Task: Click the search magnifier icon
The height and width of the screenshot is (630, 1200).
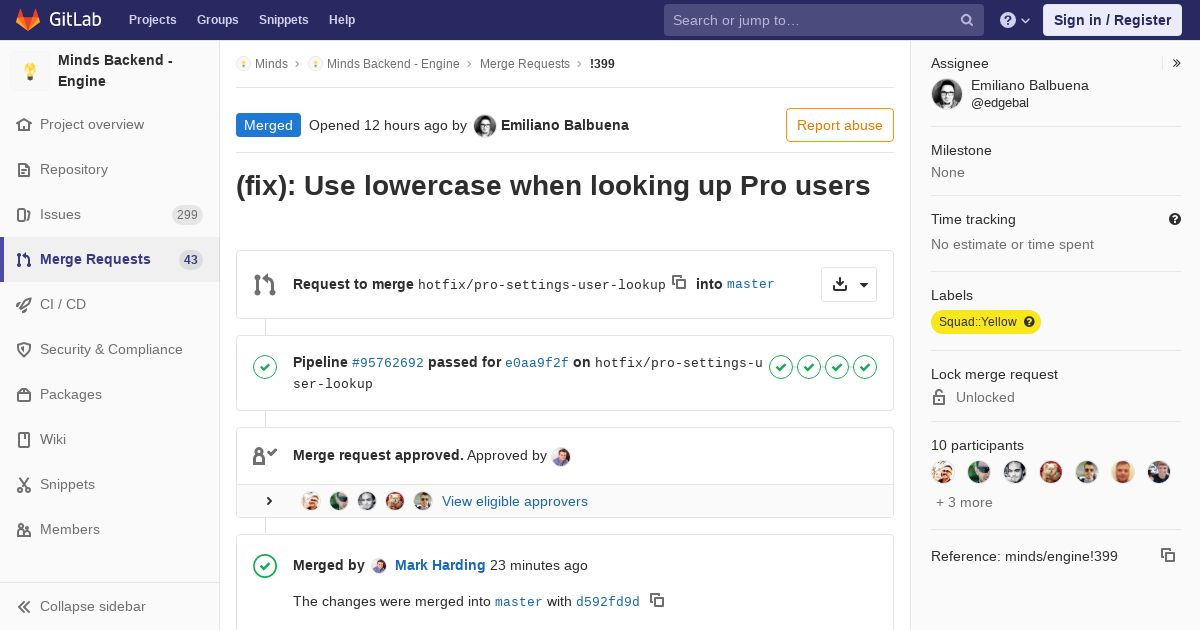Action: pos(967,20)
